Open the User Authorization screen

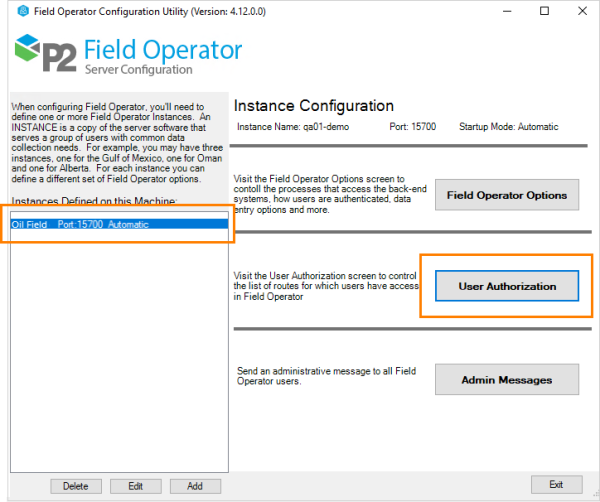click(507, 286)
